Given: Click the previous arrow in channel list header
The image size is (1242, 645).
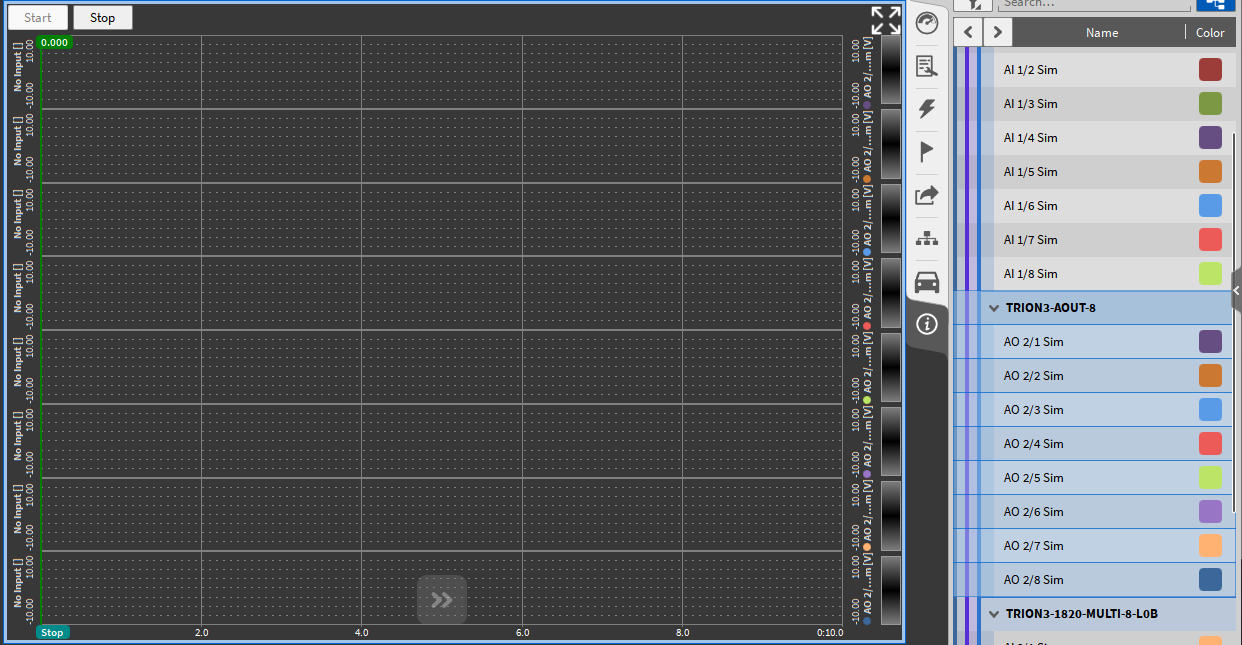Looking at the screenshot, I should click(968, 33).
